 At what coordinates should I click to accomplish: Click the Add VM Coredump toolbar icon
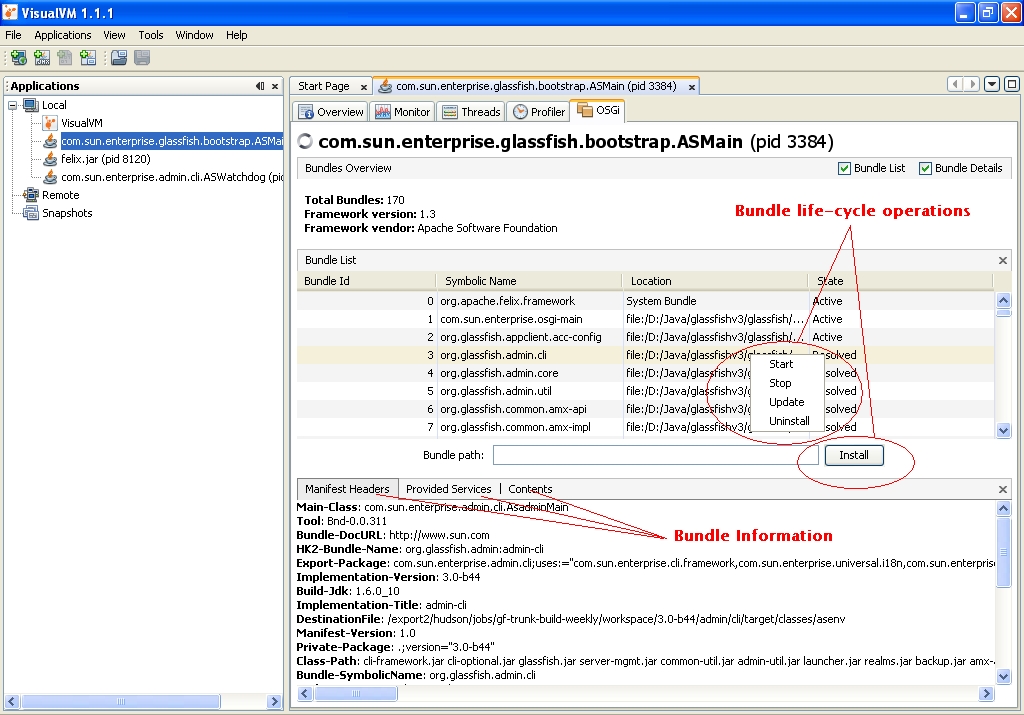(65, 58)
